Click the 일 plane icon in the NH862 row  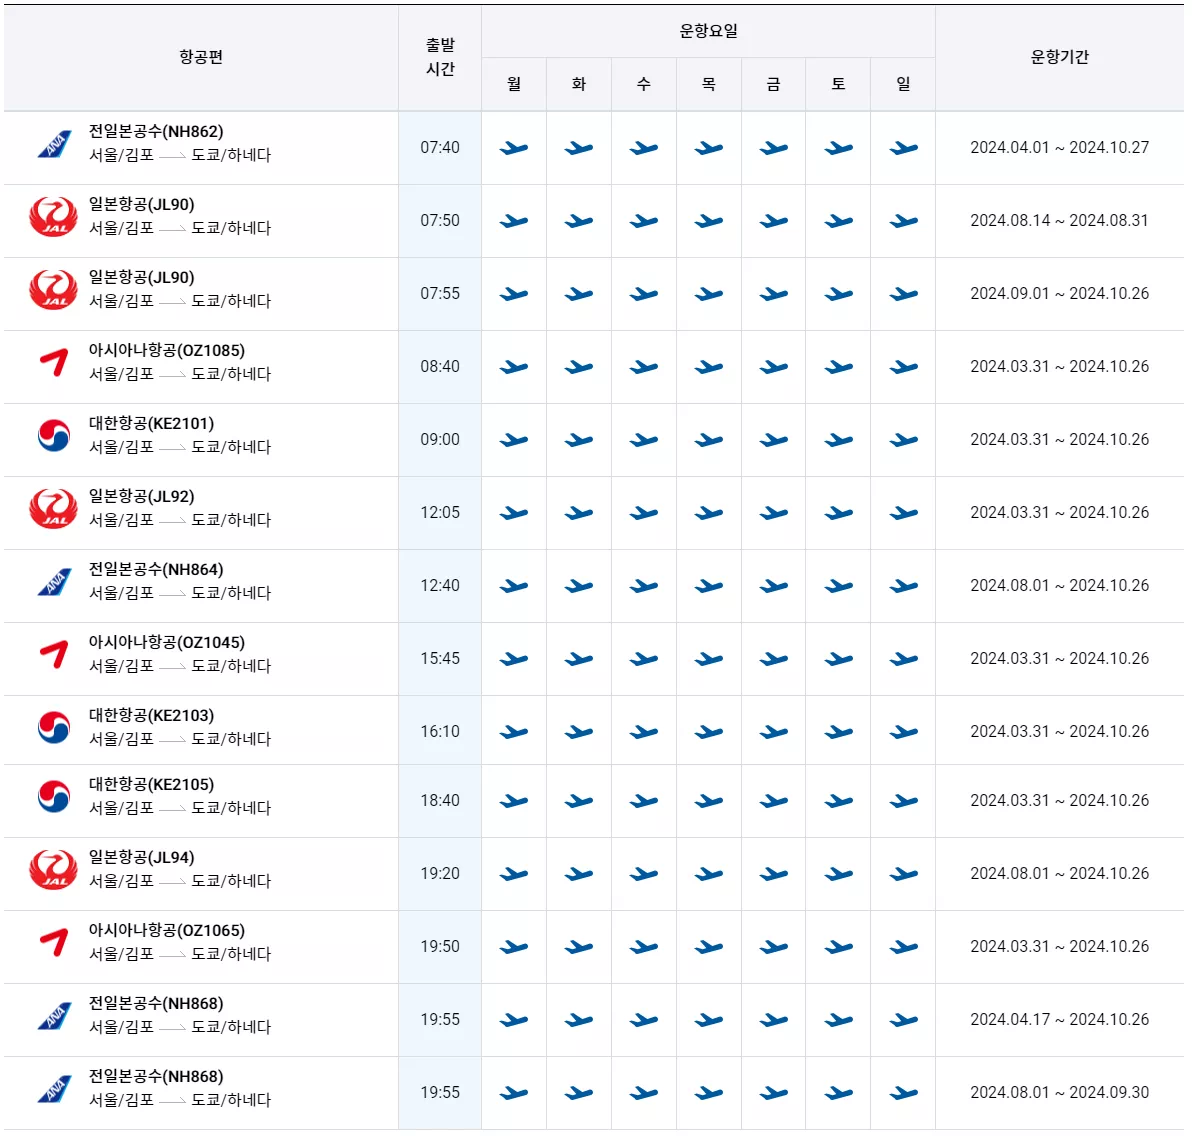click(903, 148)
